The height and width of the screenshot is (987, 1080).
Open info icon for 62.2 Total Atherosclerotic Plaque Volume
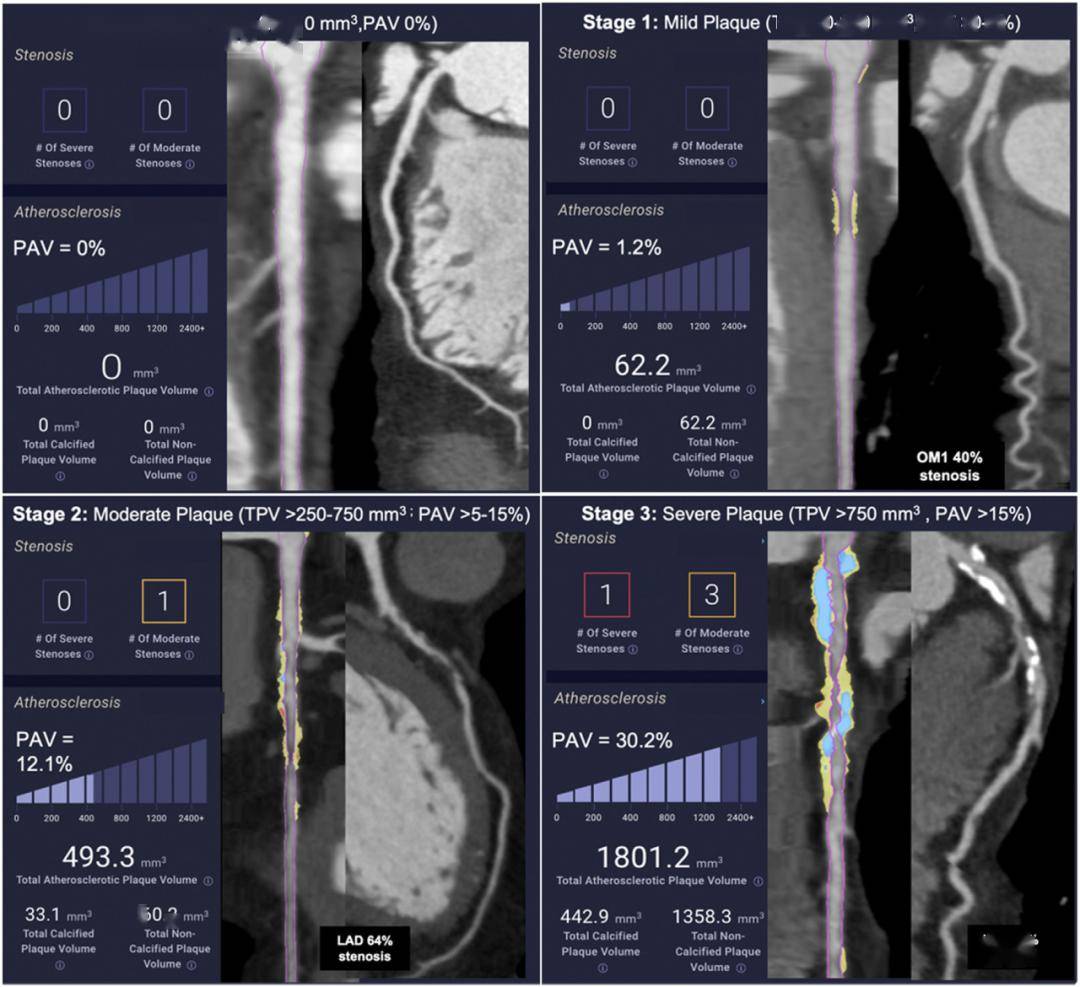[751, 389]
